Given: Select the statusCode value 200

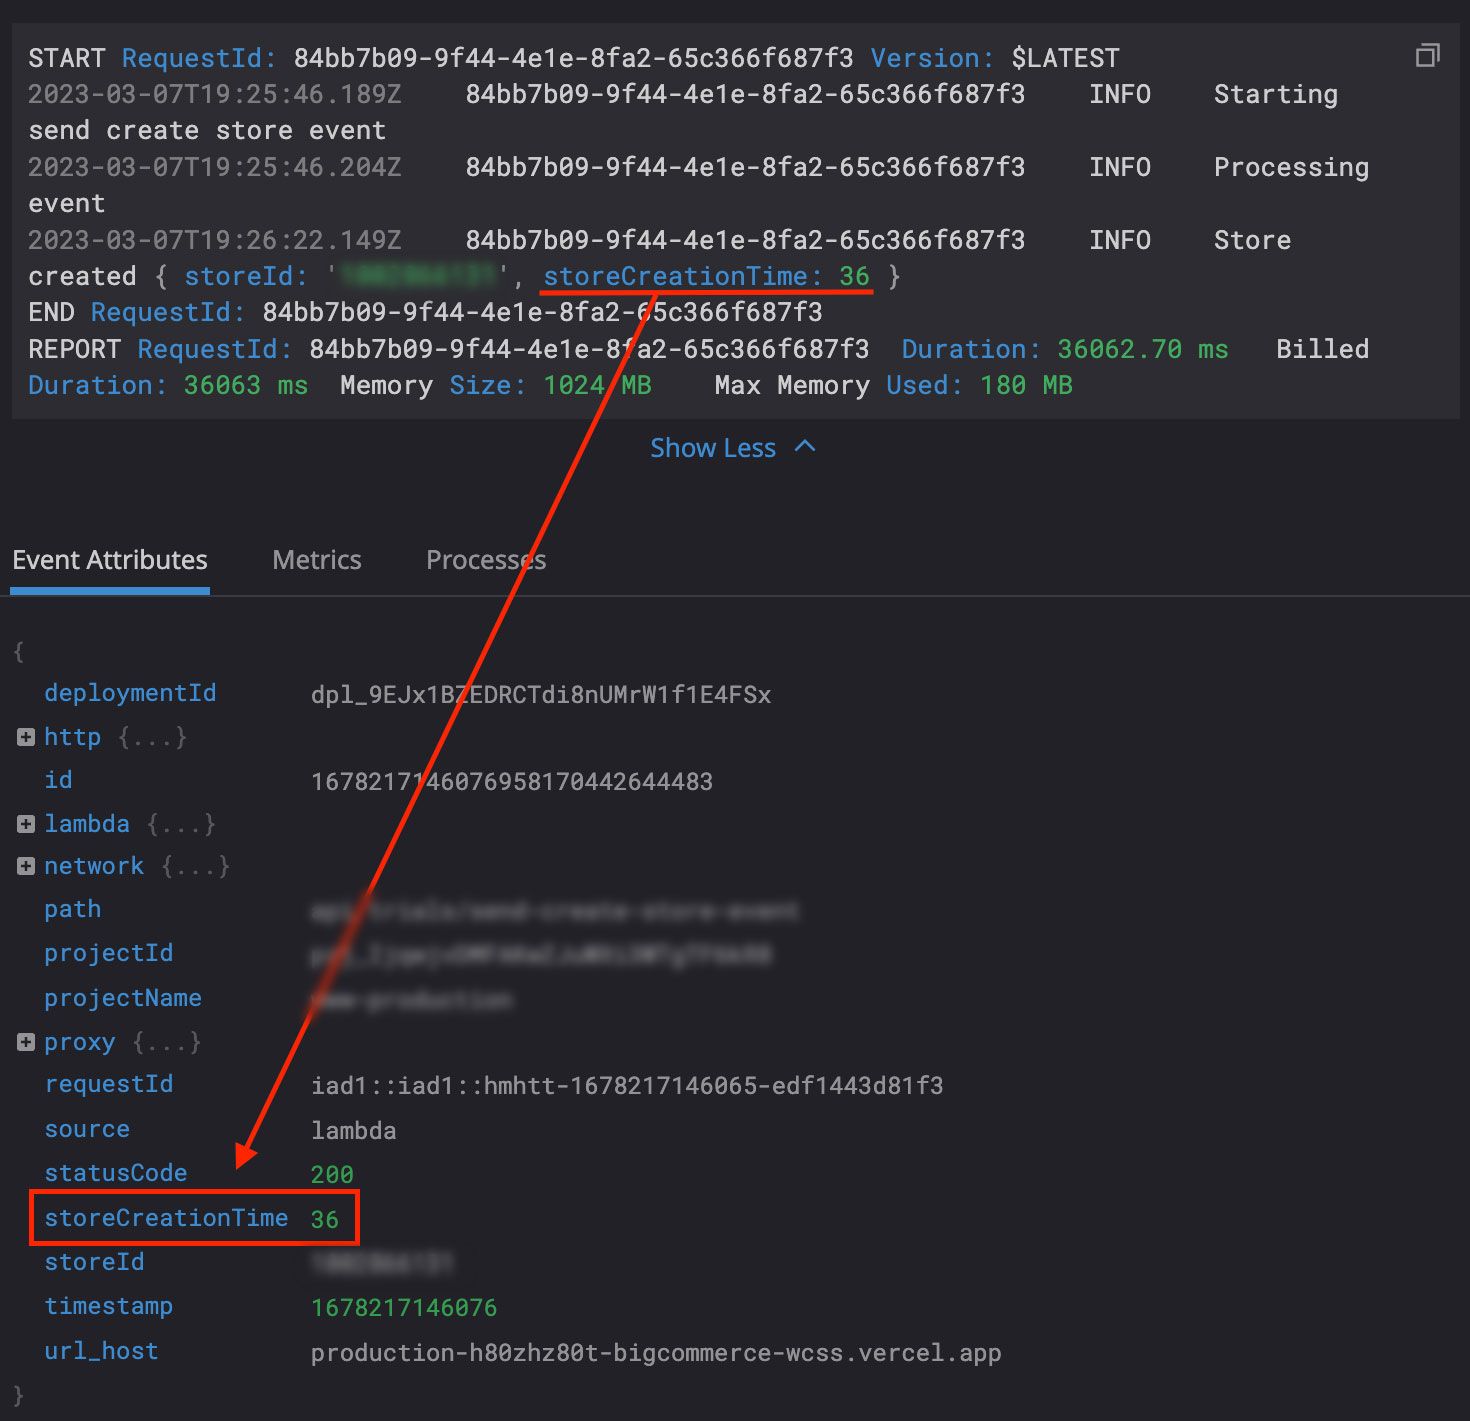Looking at the screenshot, I should coord(332,1175).
